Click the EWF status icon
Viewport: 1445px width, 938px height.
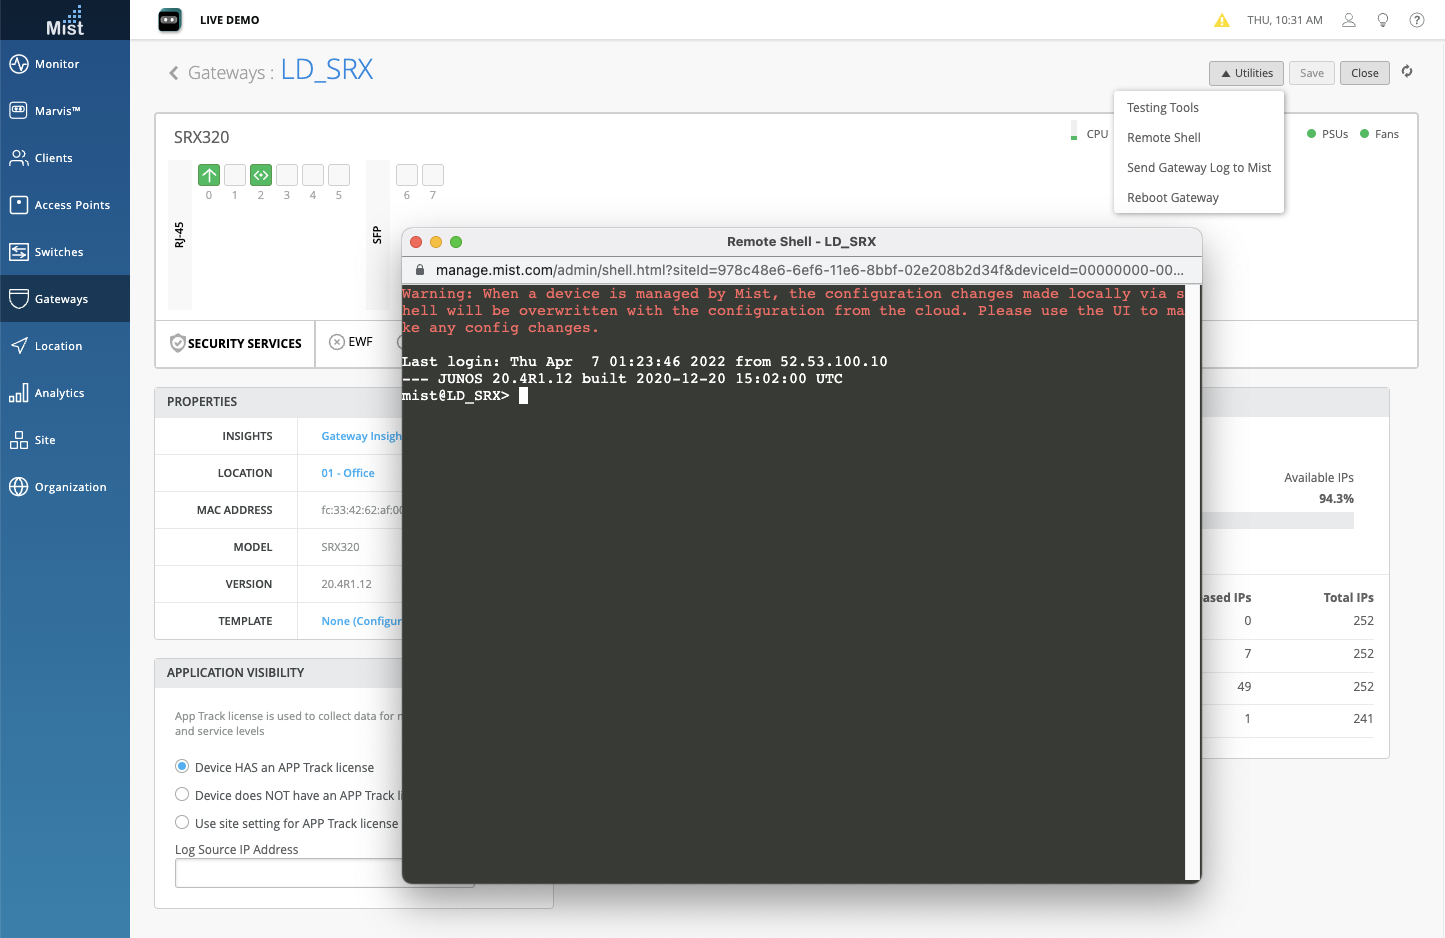click(337, 342)
